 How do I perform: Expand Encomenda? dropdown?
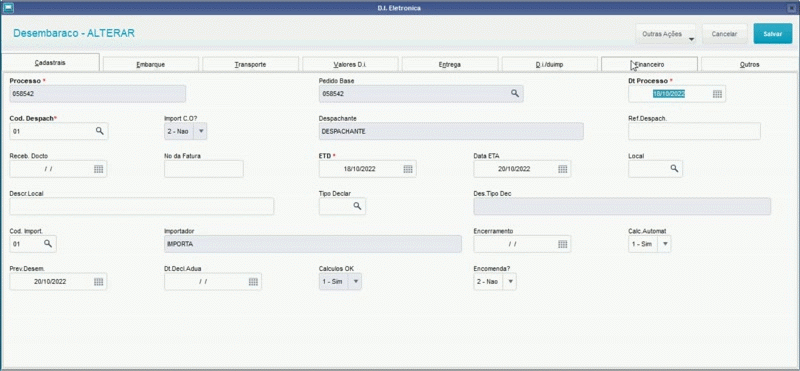510,282
